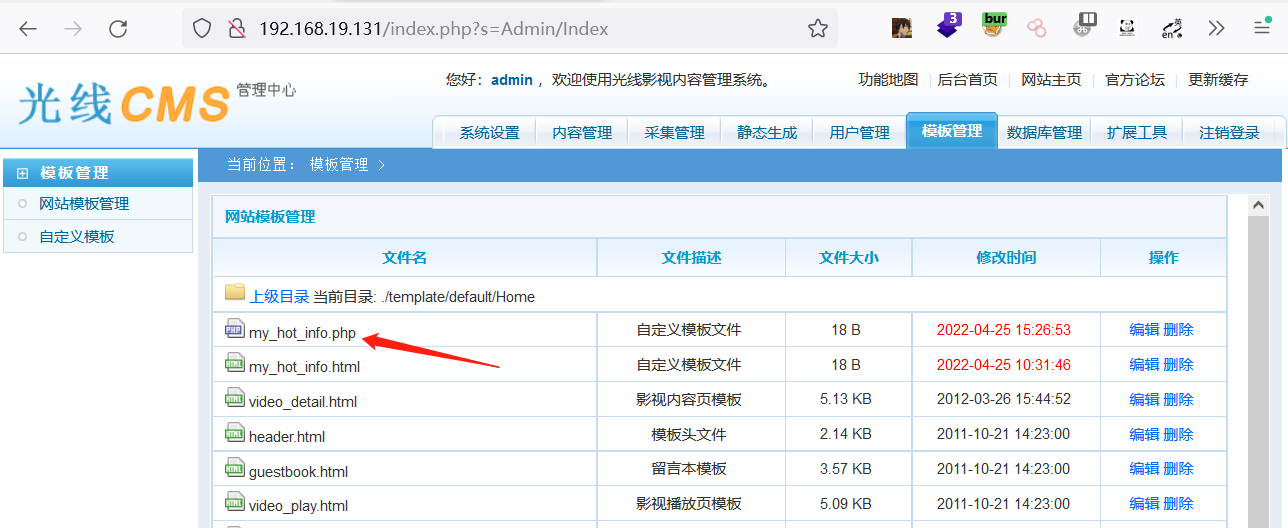
Task: Click the 更新缓存 link
Action: click(1218, 80)
